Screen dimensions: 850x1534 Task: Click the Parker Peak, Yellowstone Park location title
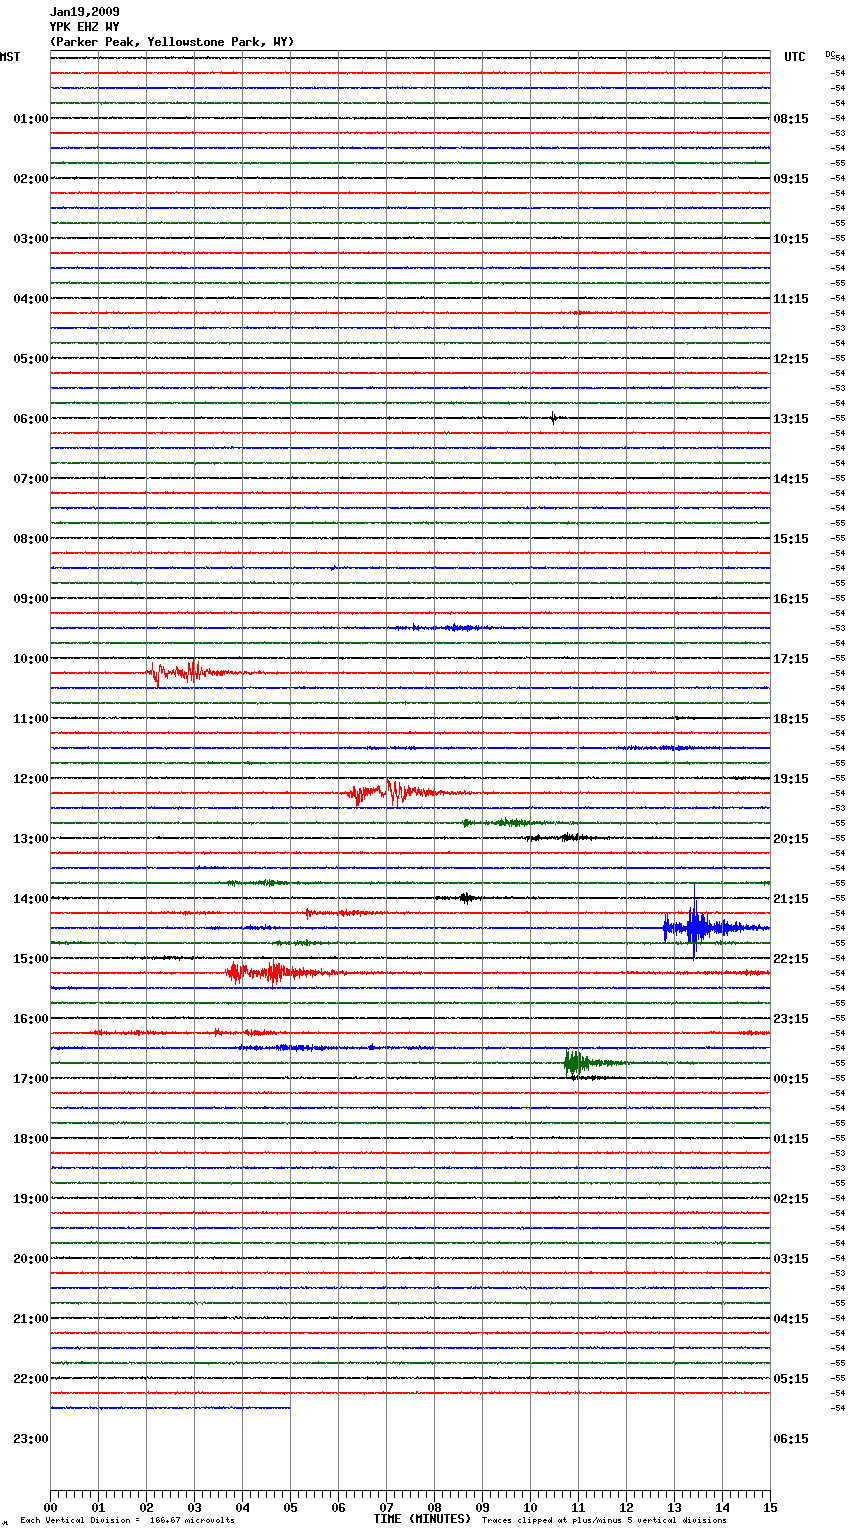(x=172, y=42)
